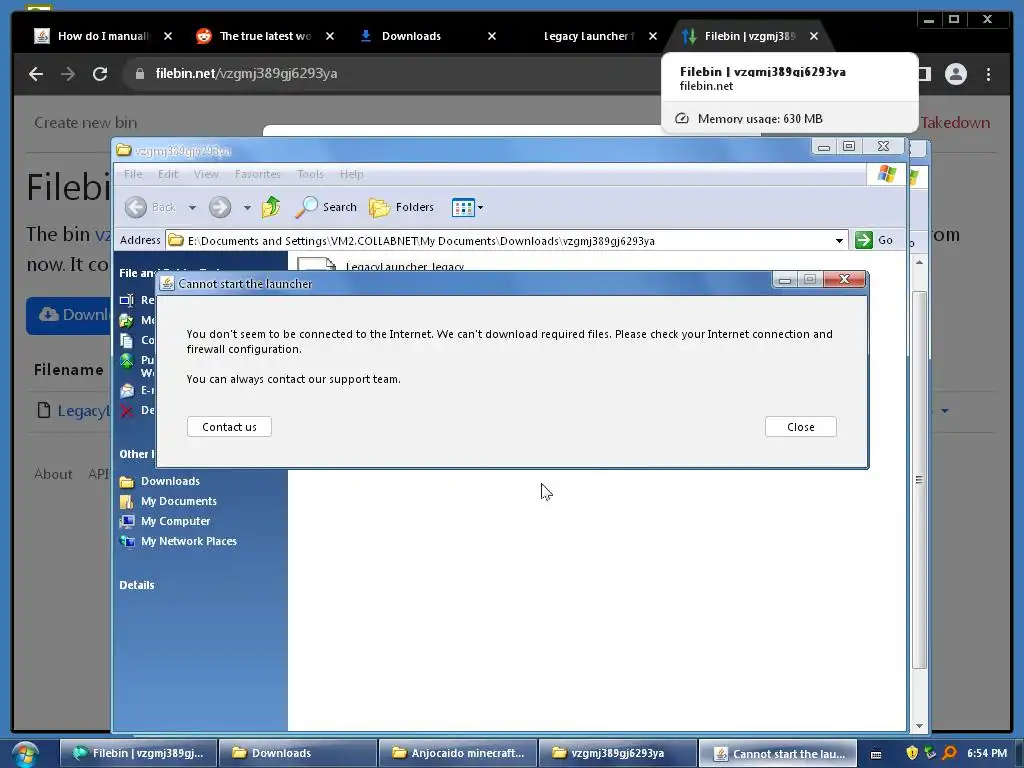Expand the Forward history dropdown arrow
Image resolution: width=1024 pixels, height=768 pixels.
(247, 208)
